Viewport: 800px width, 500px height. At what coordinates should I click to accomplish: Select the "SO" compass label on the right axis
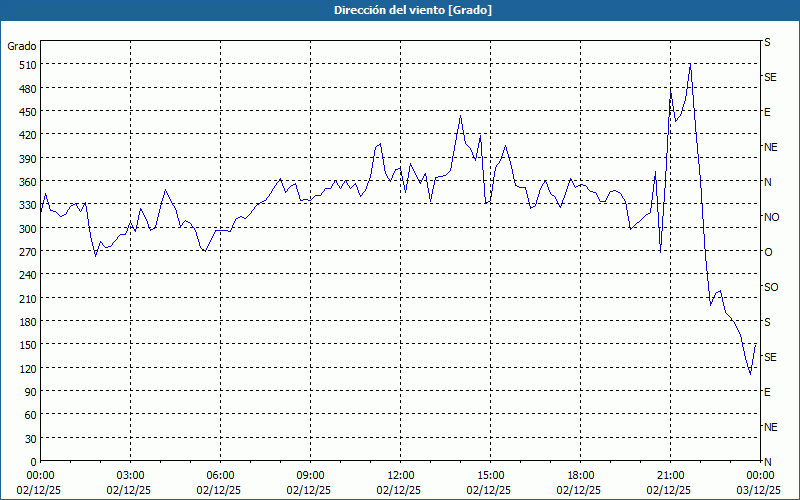coord(771,287)
